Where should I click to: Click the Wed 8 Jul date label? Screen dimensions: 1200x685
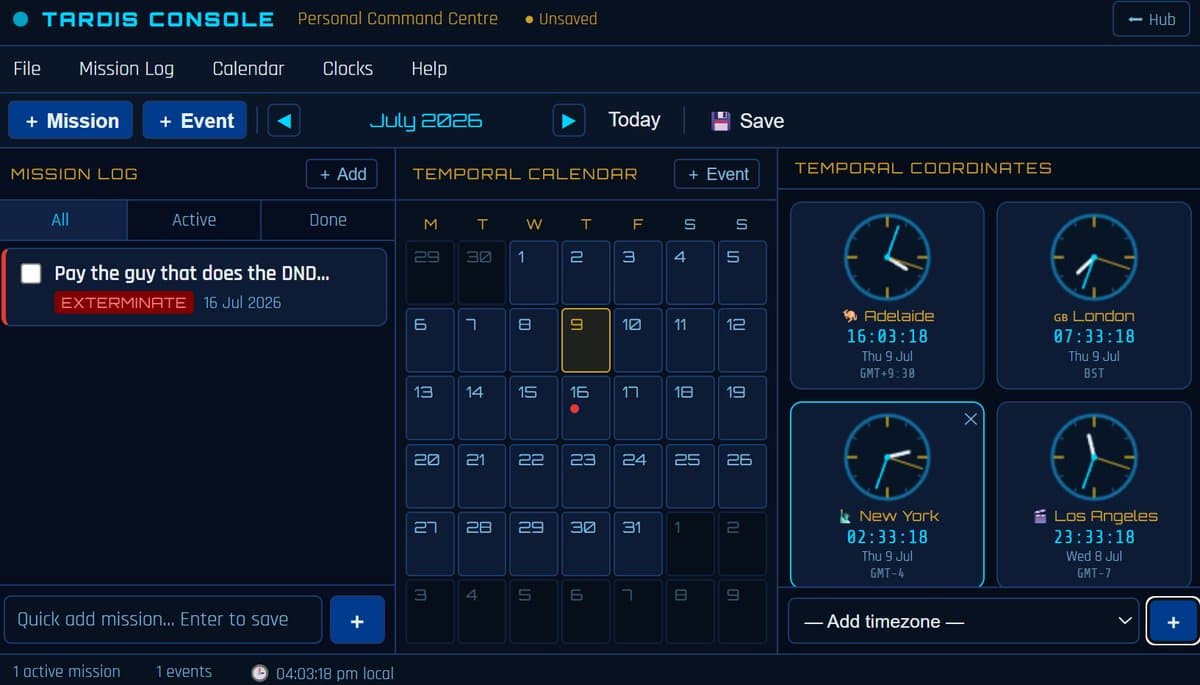(1094, 556)
